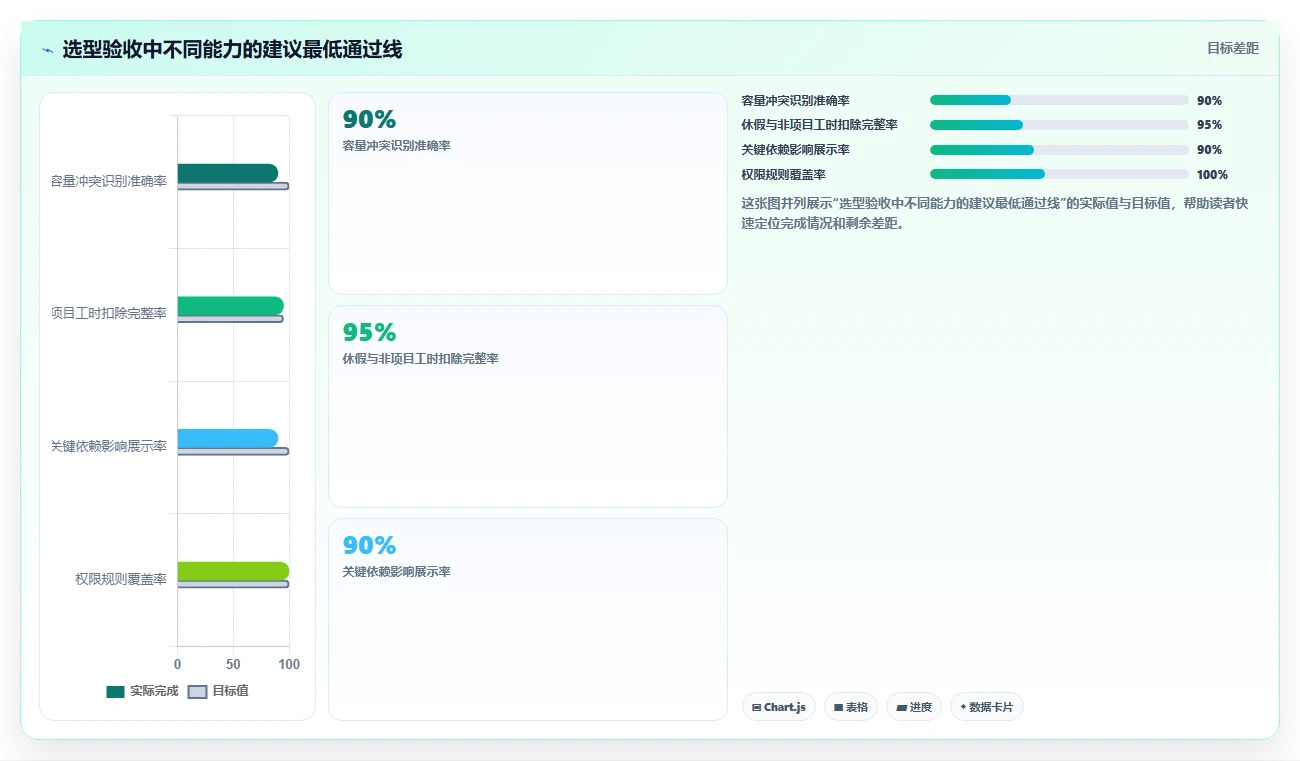Click the 关键依赖影响展示率 axis label in chart
Screen dimensions: 1300x761
tap(109, 446)
